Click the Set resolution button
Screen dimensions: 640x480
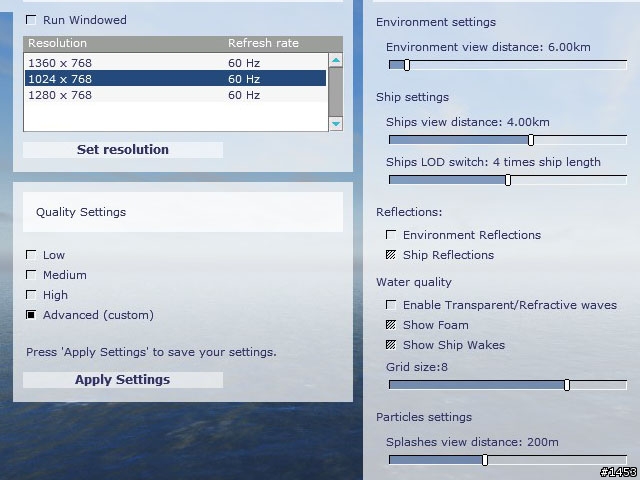123,150
